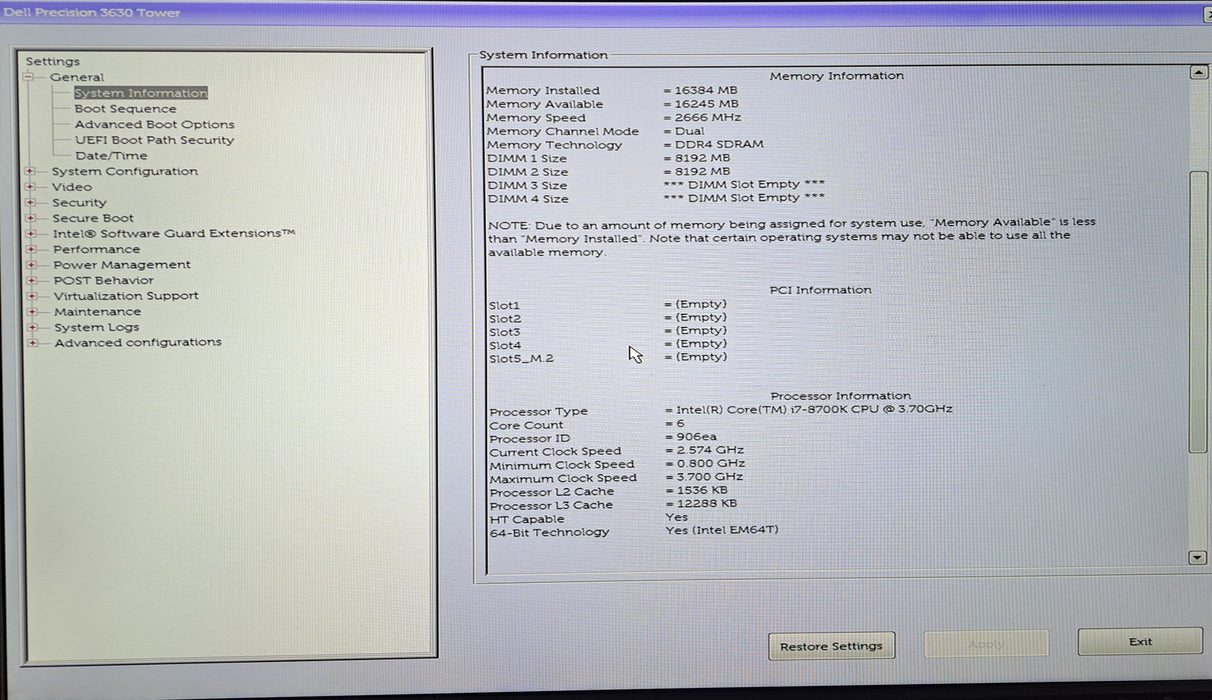Expand the Performance node
Screen dimensions: 1212x700
(x=32, y=249)
